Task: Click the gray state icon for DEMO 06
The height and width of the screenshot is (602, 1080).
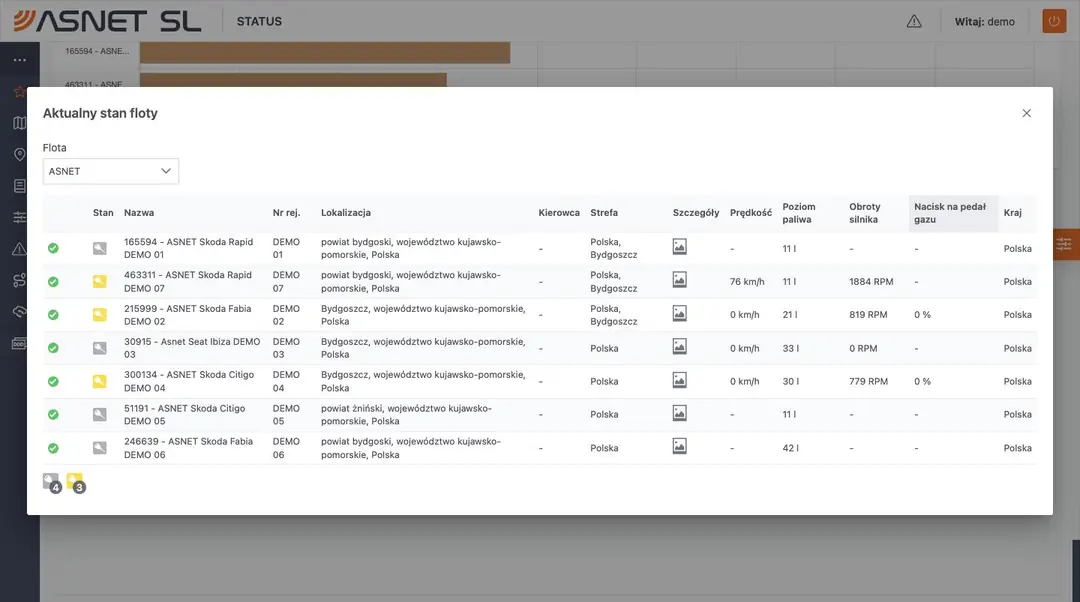Action: coord(100,448)
